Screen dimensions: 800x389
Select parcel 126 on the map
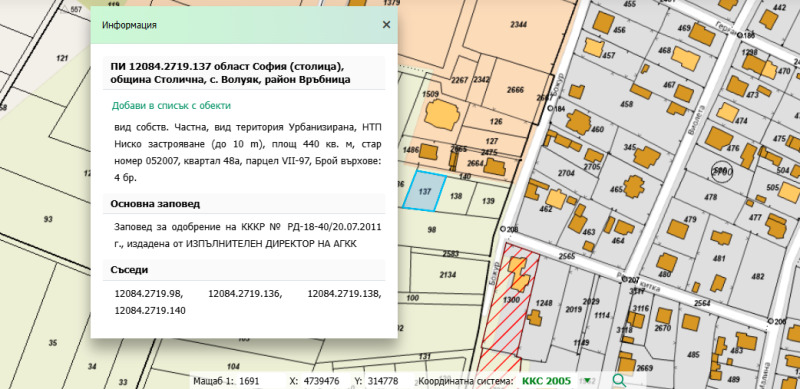click(x=495, y=121)
